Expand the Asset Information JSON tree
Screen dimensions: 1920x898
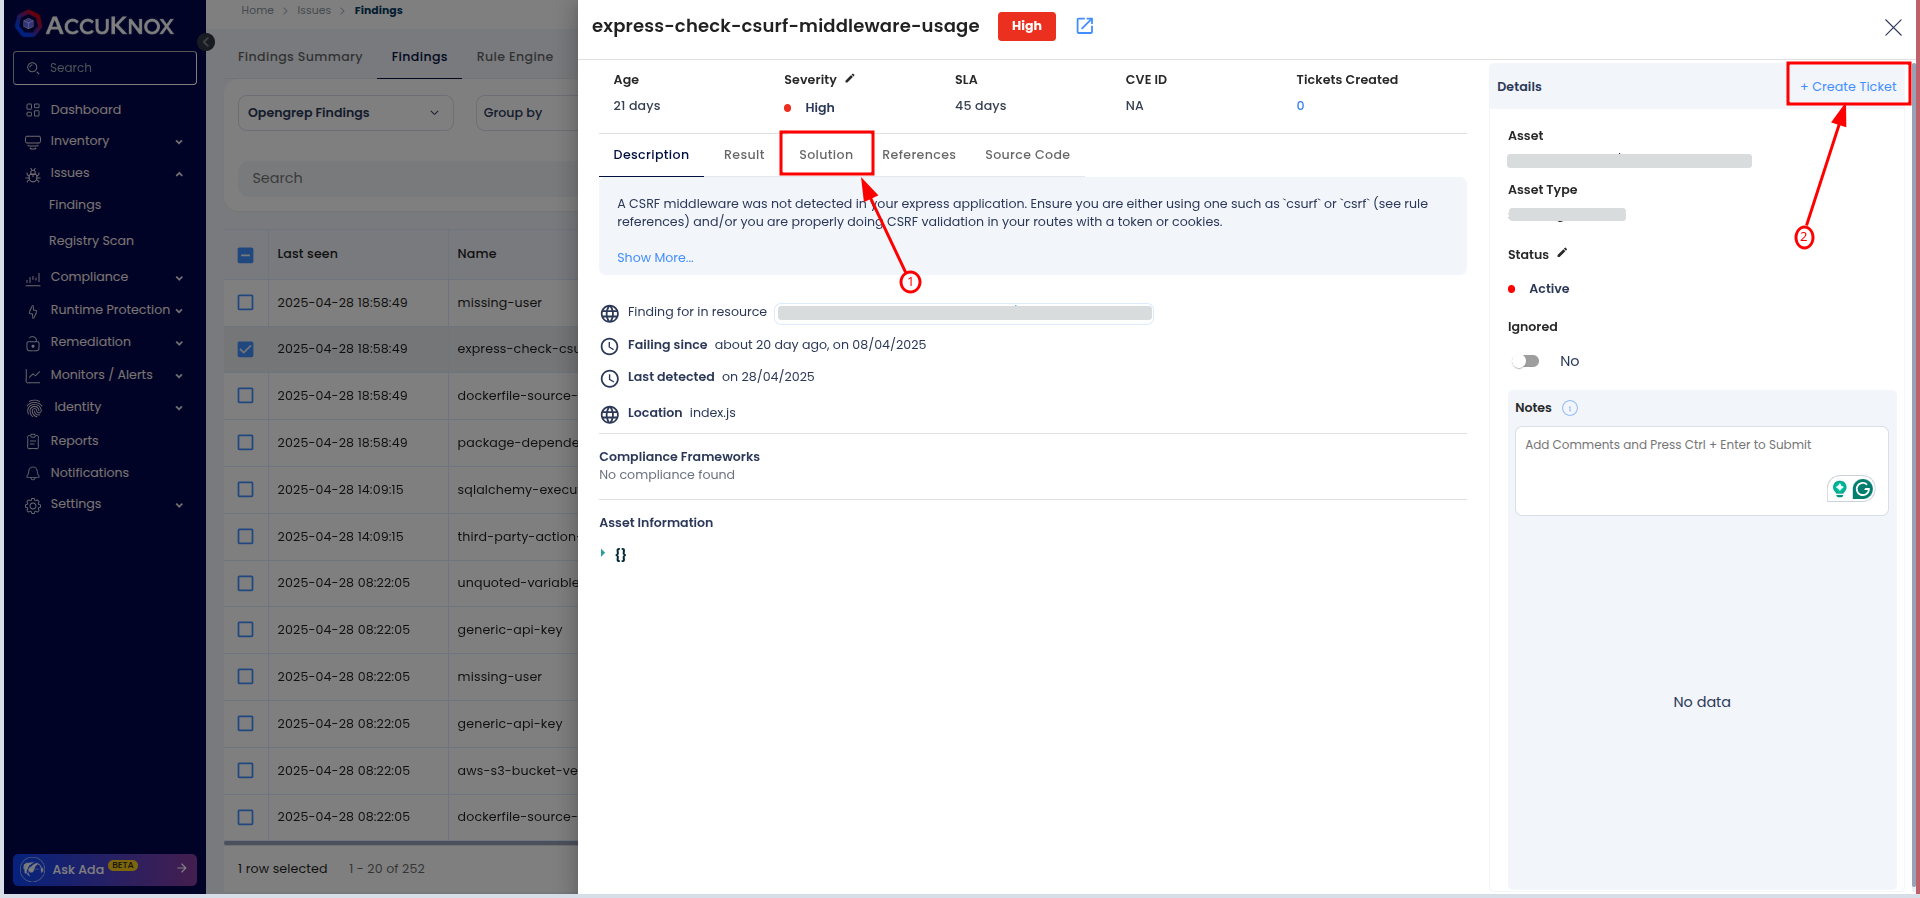click(x=603, y=553)
